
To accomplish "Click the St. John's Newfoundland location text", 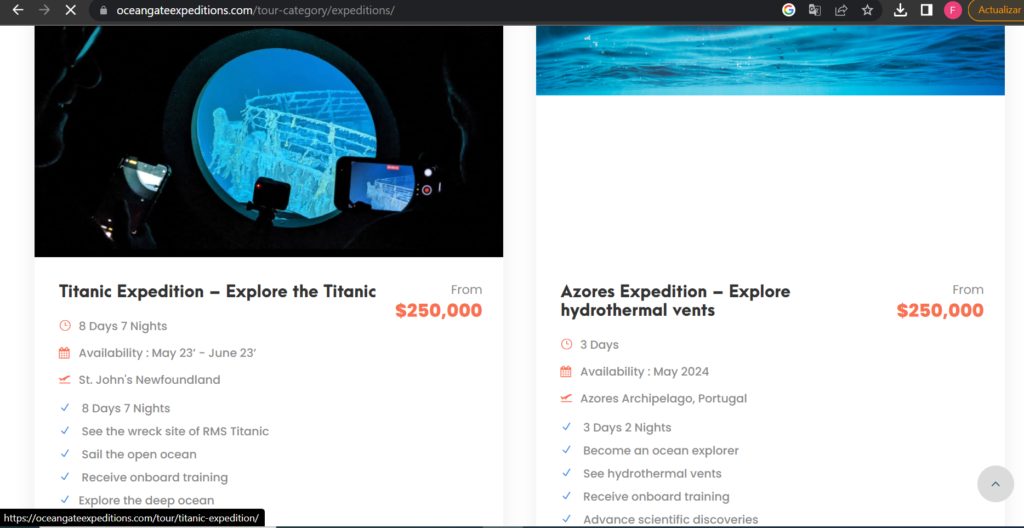I will tap(150, 380).
